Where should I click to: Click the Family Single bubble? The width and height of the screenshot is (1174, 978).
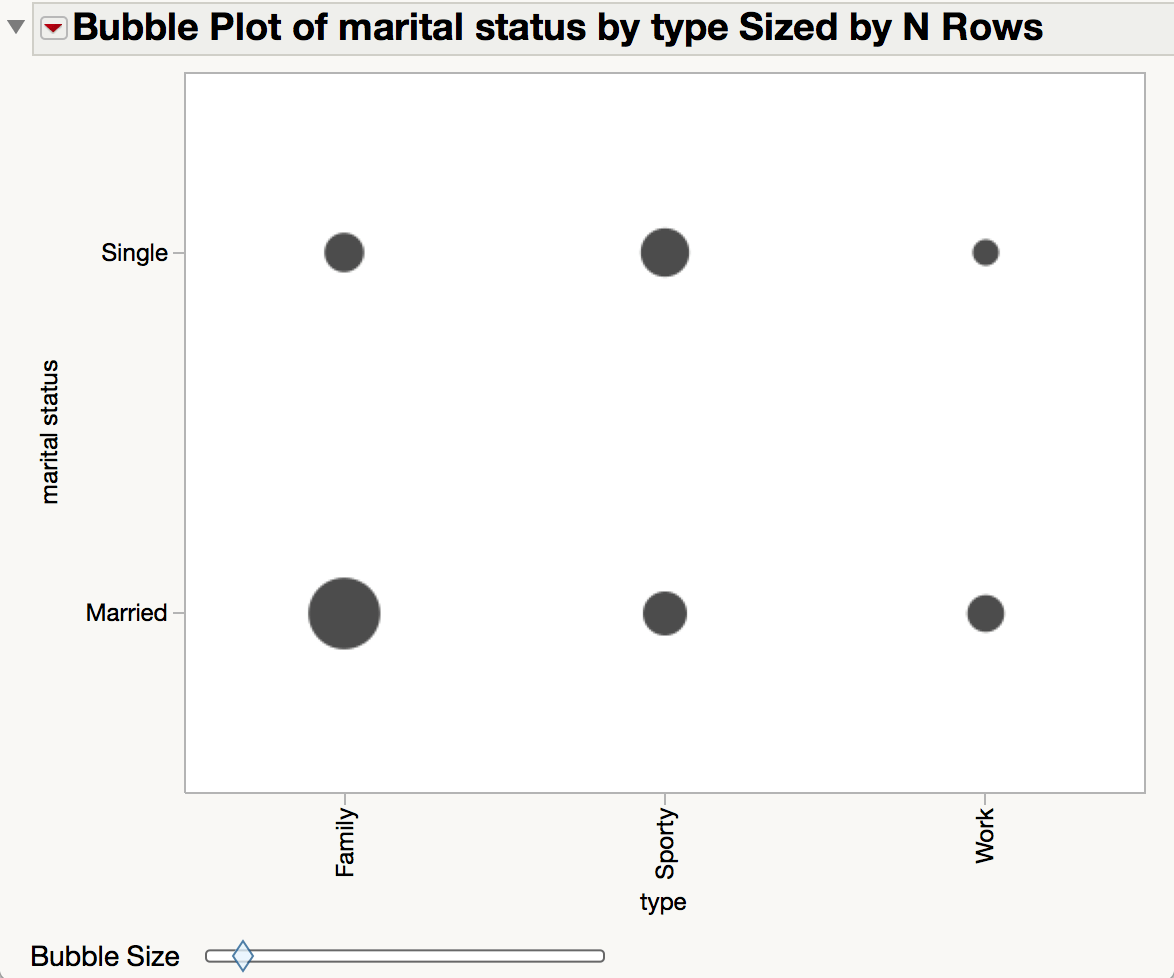click(x=343, y=252)
